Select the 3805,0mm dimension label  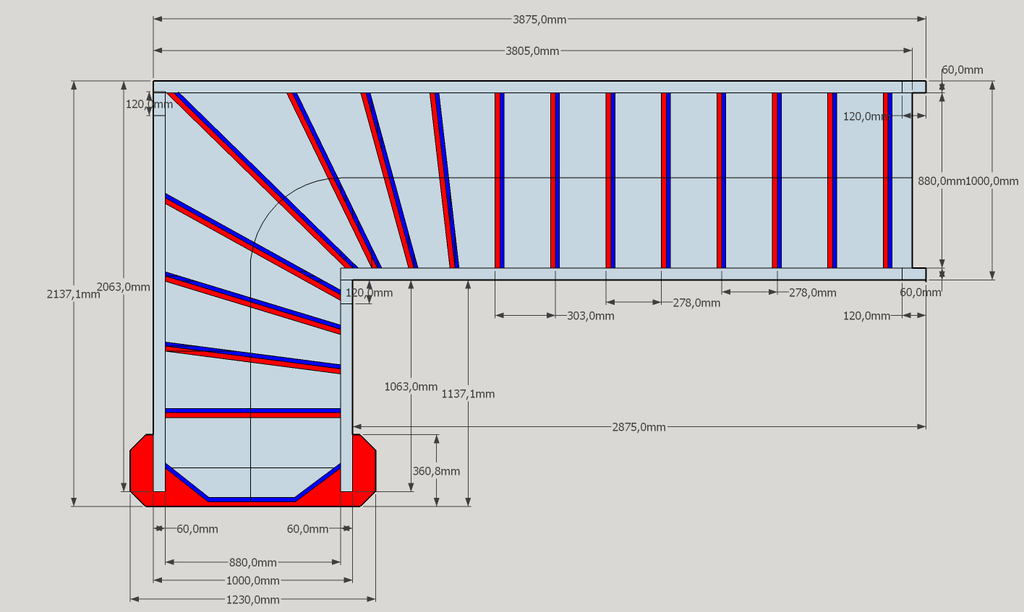click(532, 51)
